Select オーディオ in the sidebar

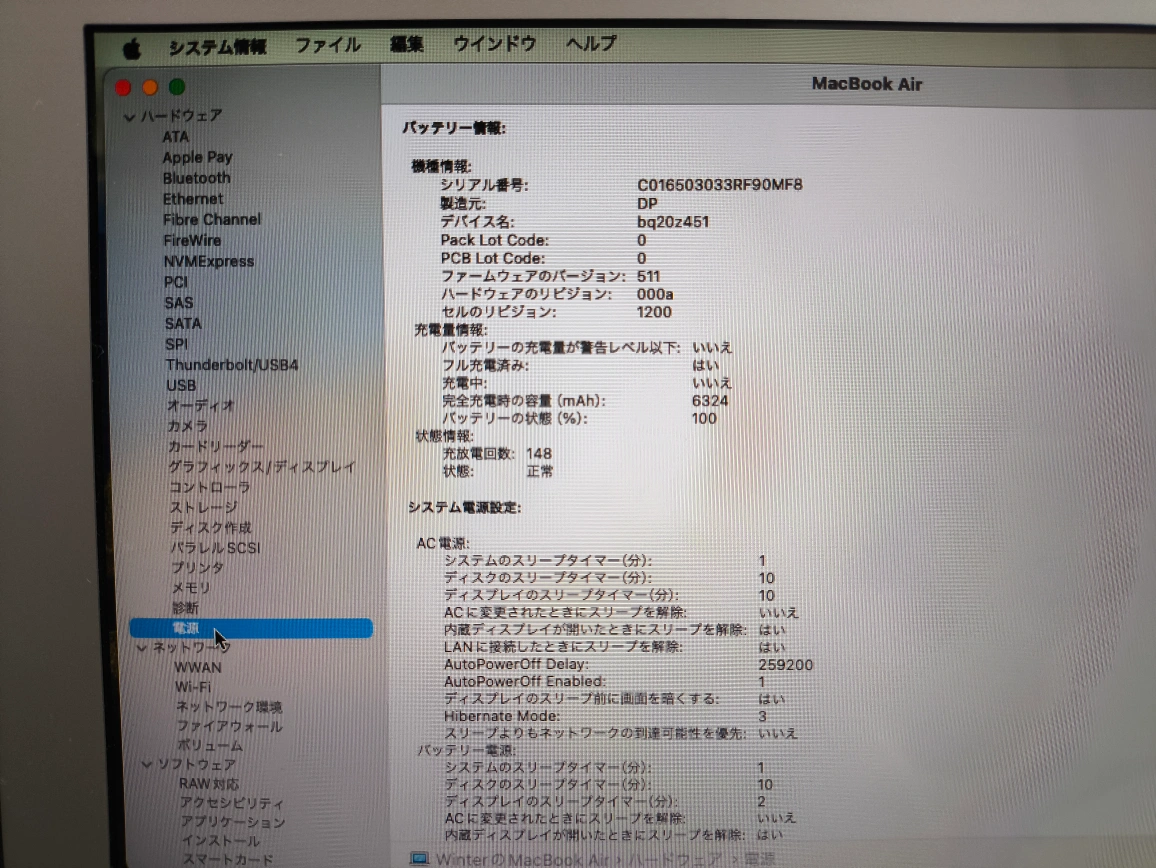coord(201,406)
